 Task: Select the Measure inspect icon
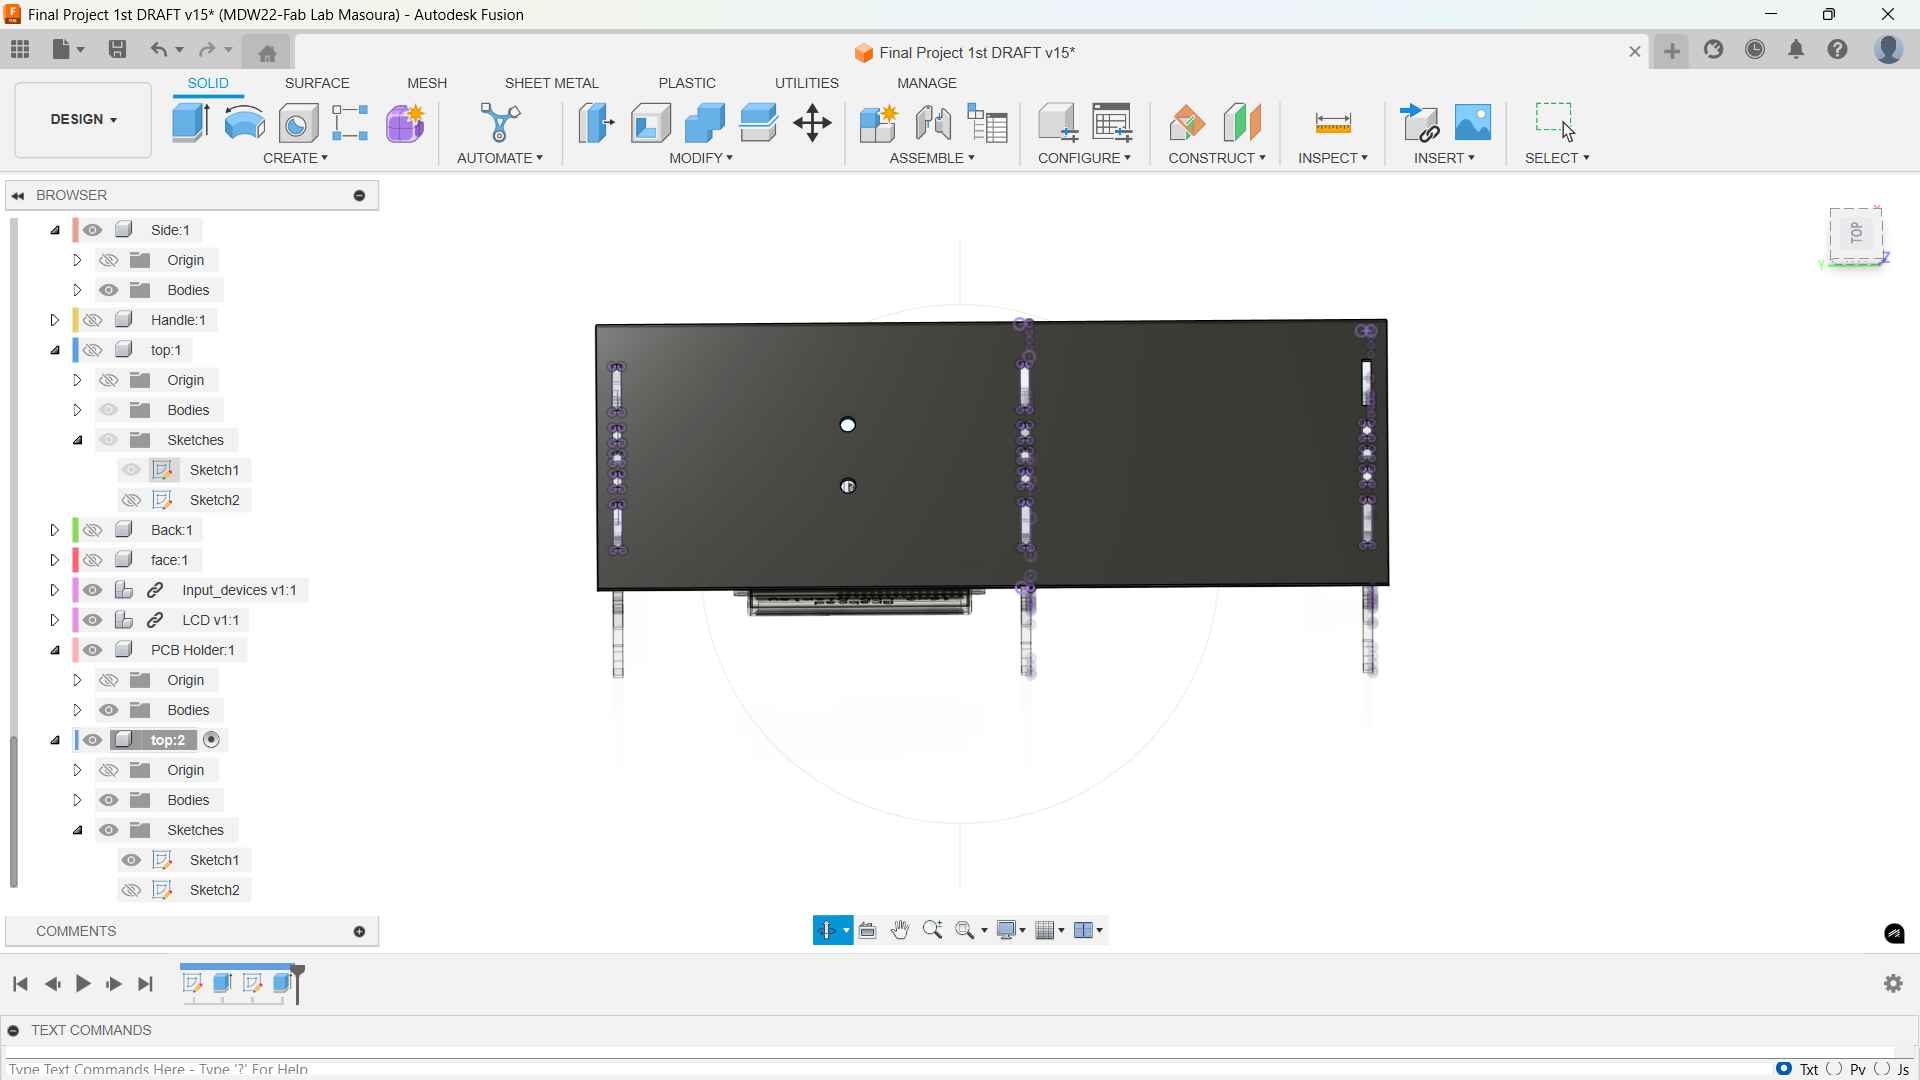pos(1334,123)
